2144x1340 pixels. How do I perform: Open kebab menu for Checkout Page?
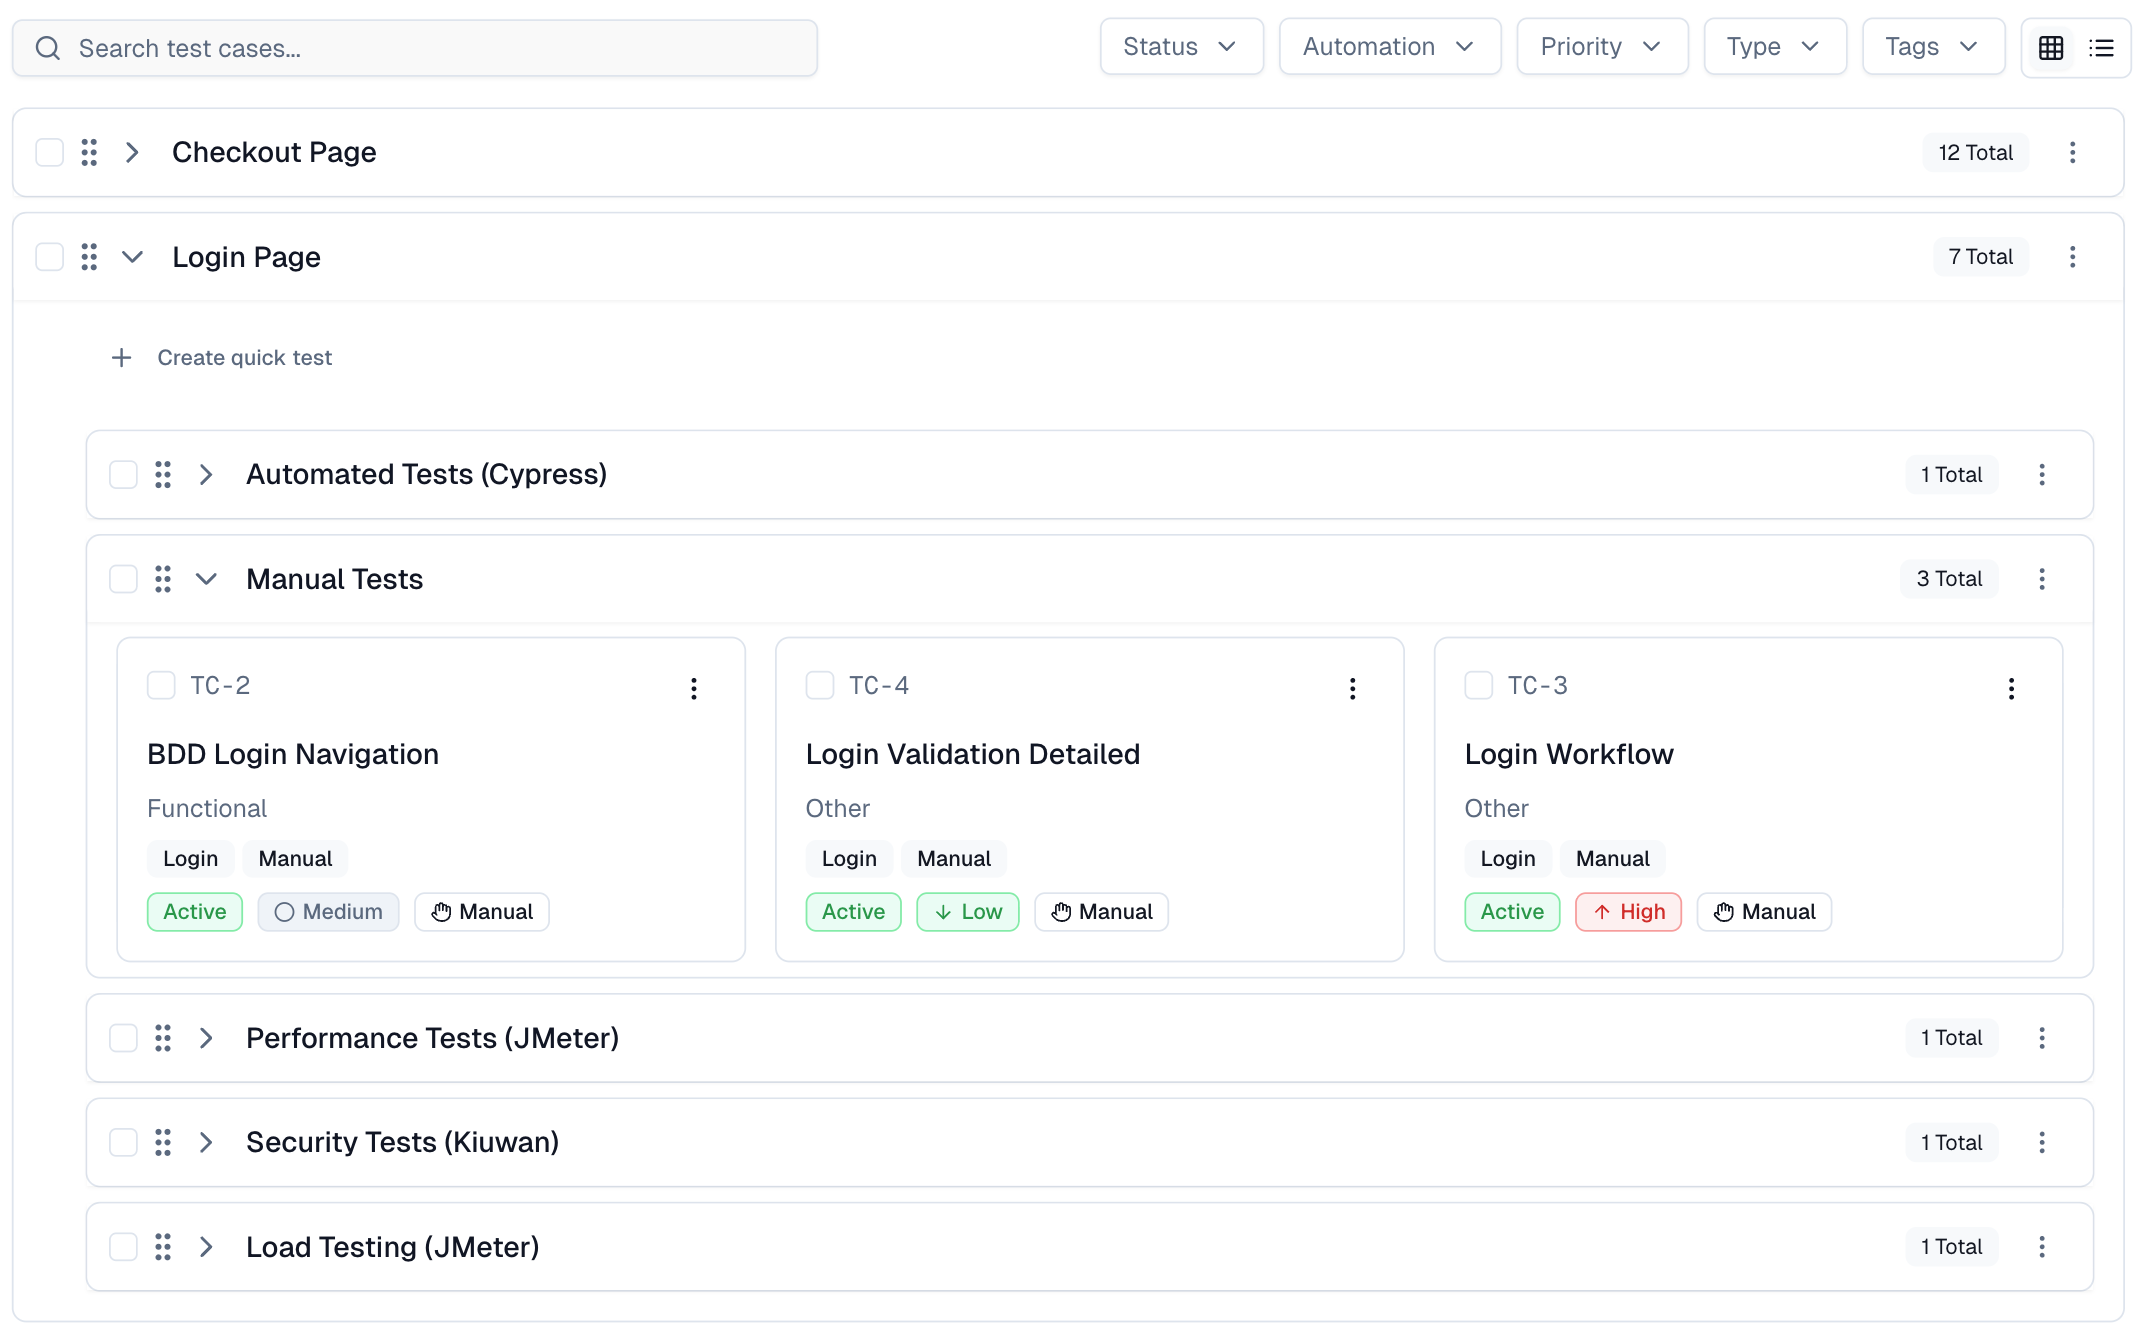[x=2072, y=152]
